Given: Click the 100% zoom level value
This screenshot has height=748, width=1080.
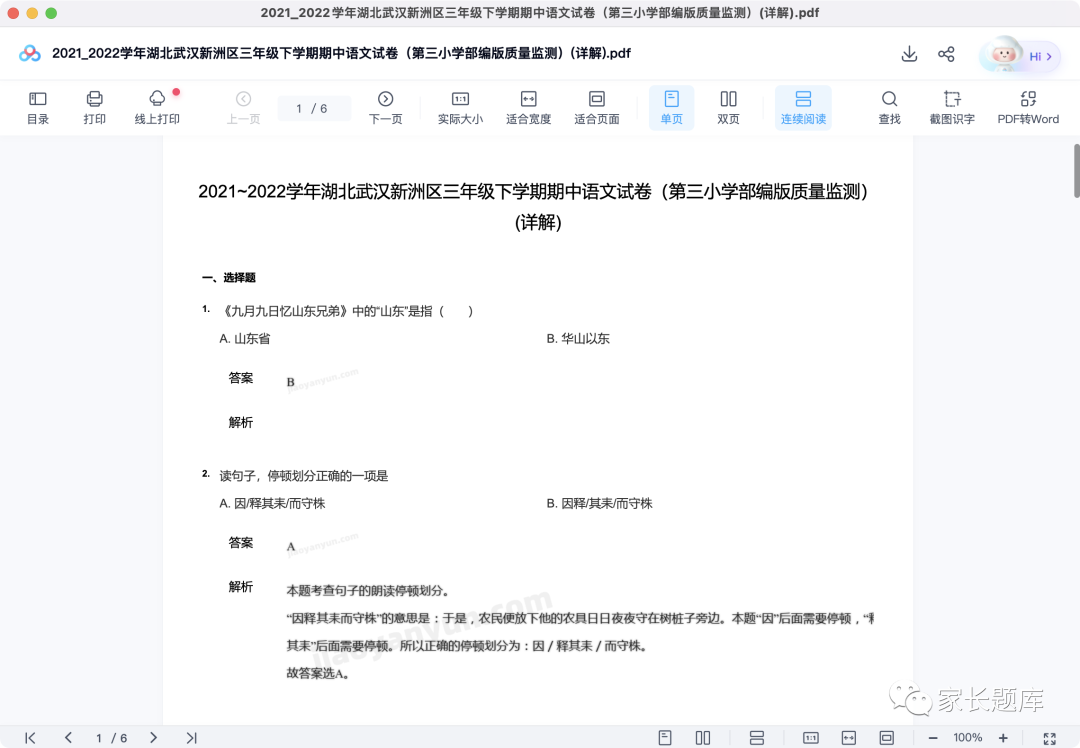Looking at the screenshot, I should click(x=968, y=738).
